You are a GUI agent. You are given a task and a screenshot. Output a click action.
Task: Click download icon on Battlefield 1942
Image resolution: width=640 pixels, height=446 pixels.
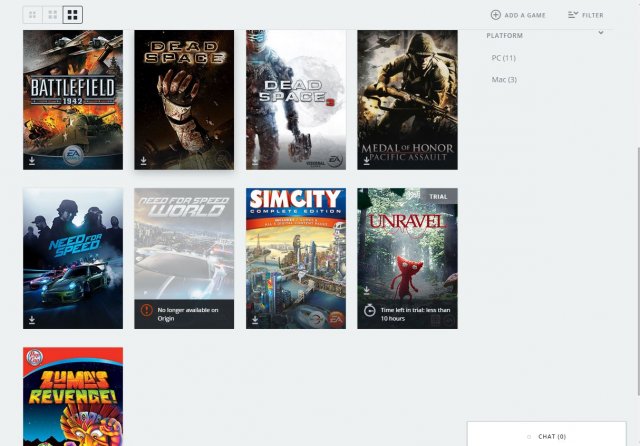click(x=32, y=160)
